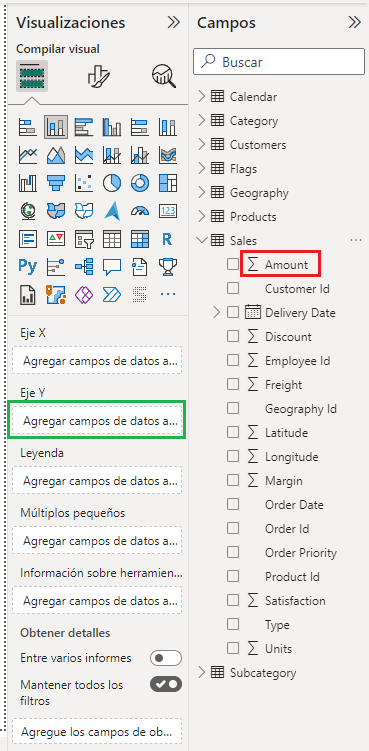
Task: Select the KPI visual
Action: 56,239
